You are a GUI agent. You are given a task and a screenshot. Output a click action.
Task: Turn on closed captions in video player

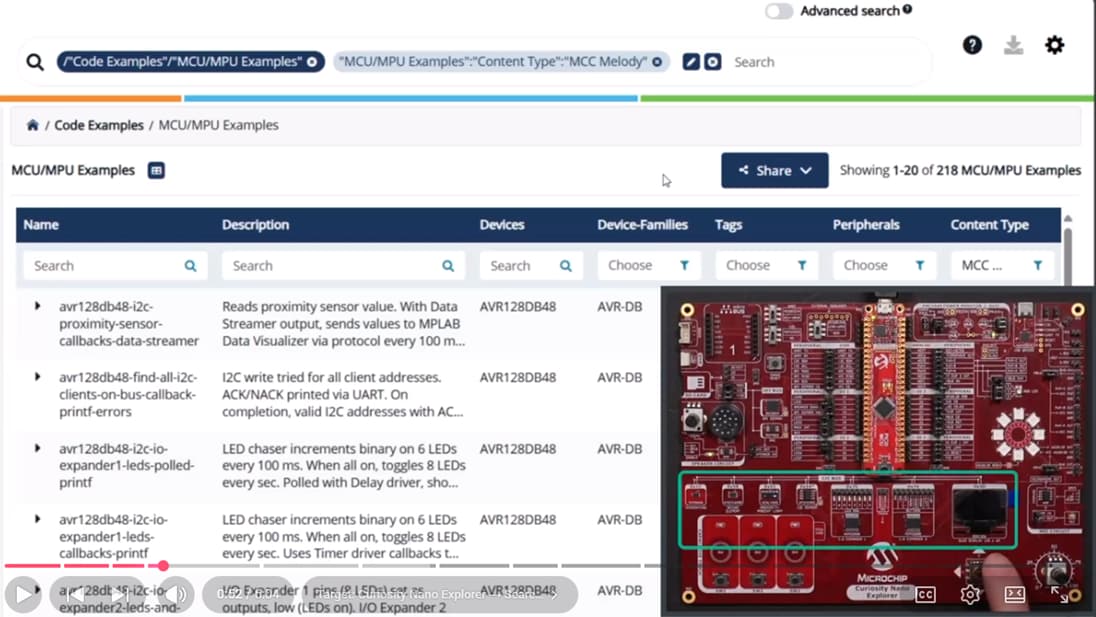pos(925,595)
